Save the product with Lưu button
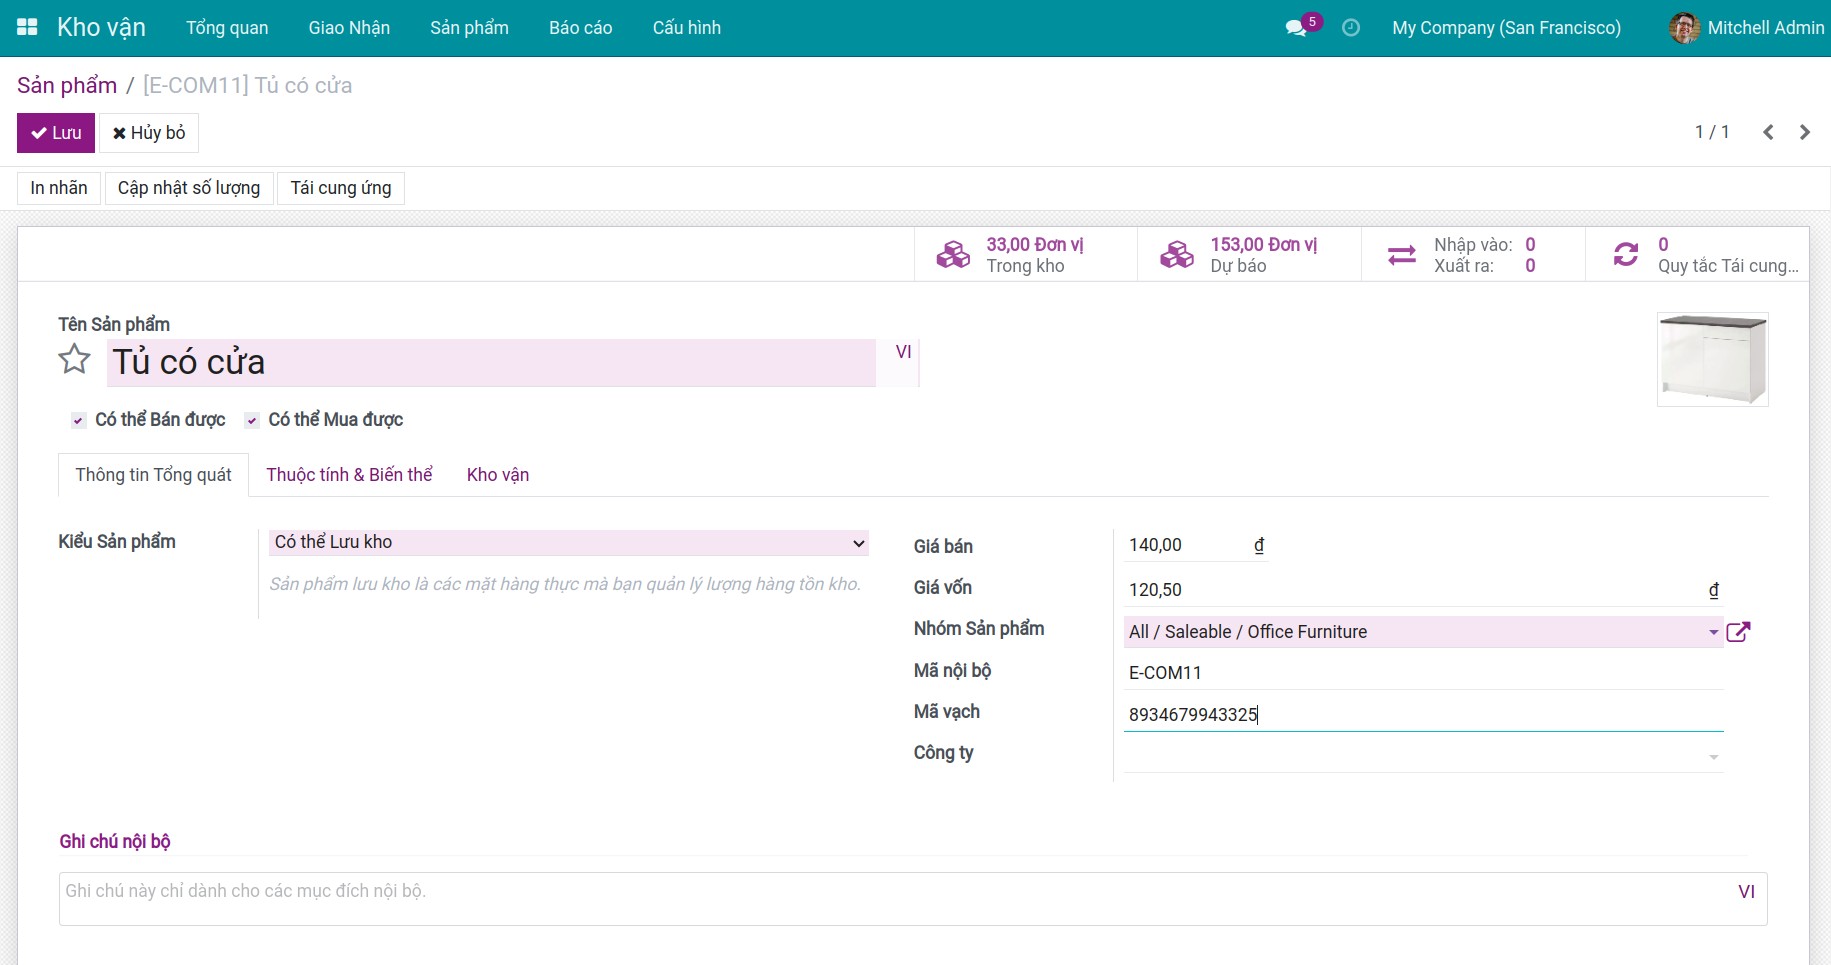The height and width of the screenshot is (965, 1831). pos(56,133)
